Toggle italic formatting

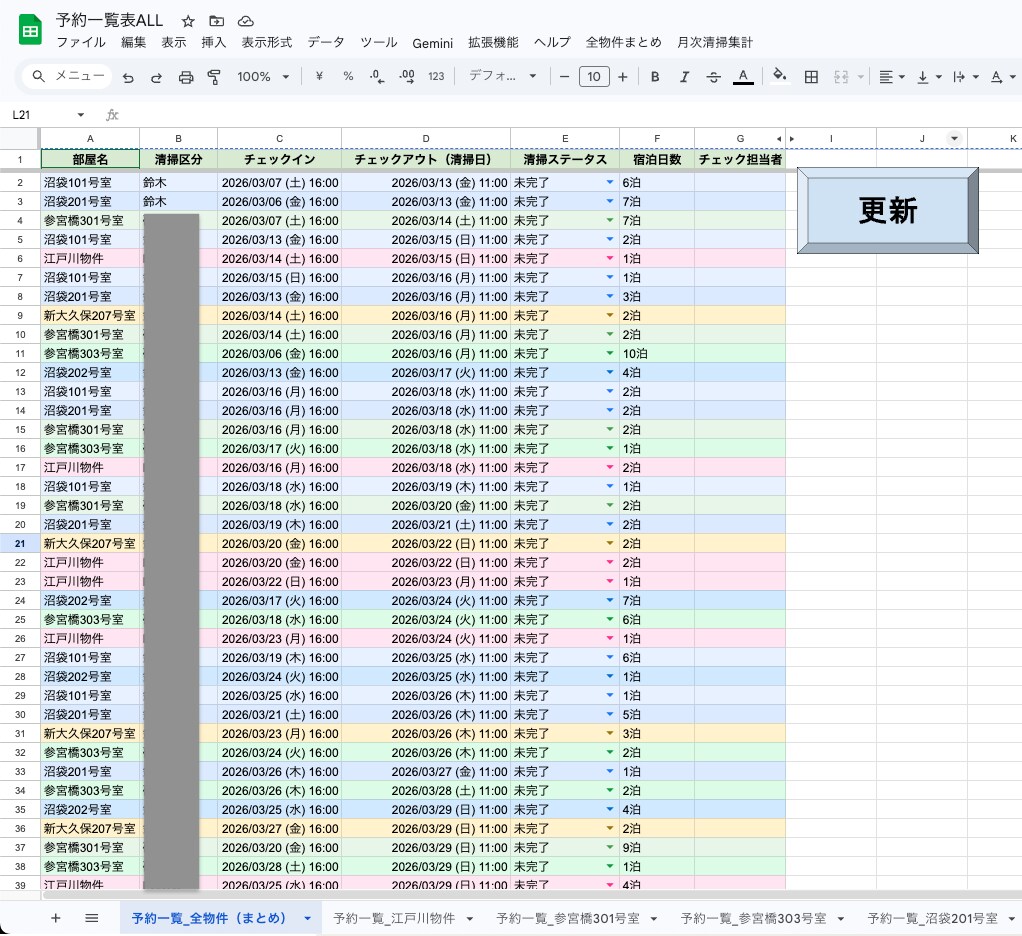684,77
